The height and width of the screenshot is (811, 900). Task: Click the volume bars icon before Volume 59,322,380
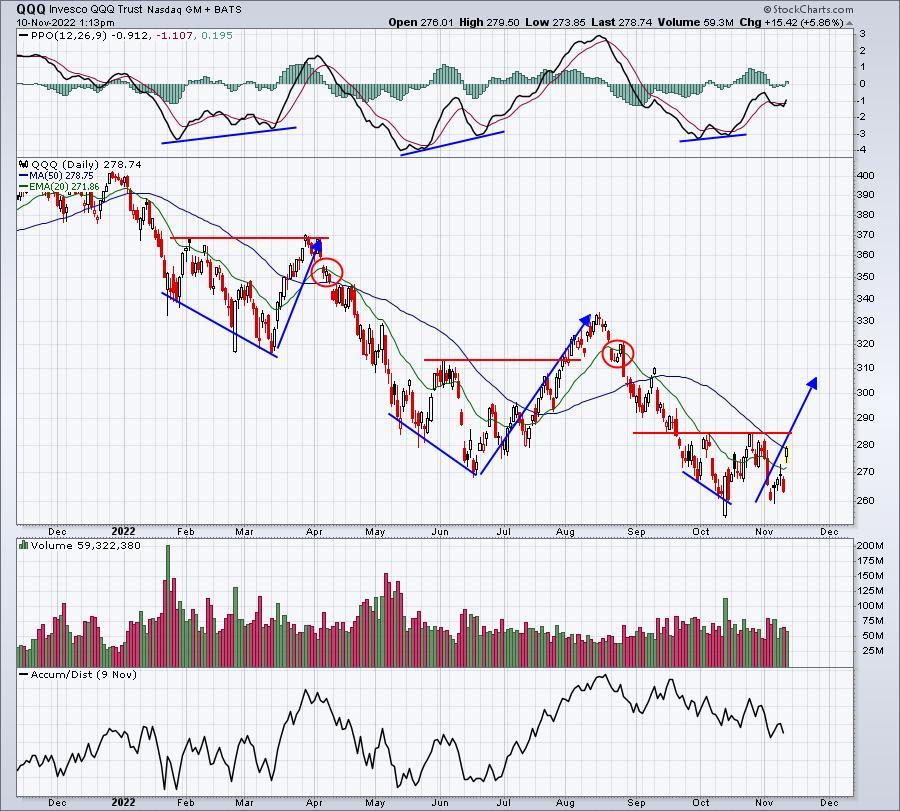pos(24,545)
